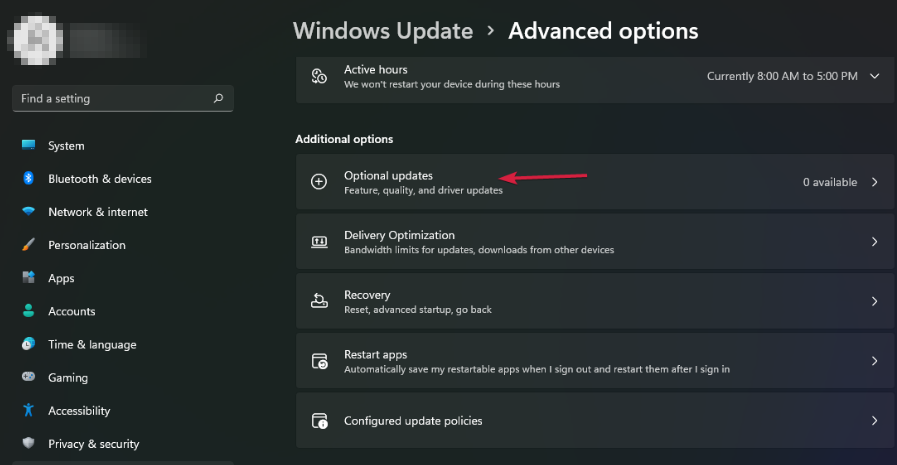This screenshot has width=897, height=465.
Task: Go back to Windows Update breadcrumb
Action: click(382, 31)
